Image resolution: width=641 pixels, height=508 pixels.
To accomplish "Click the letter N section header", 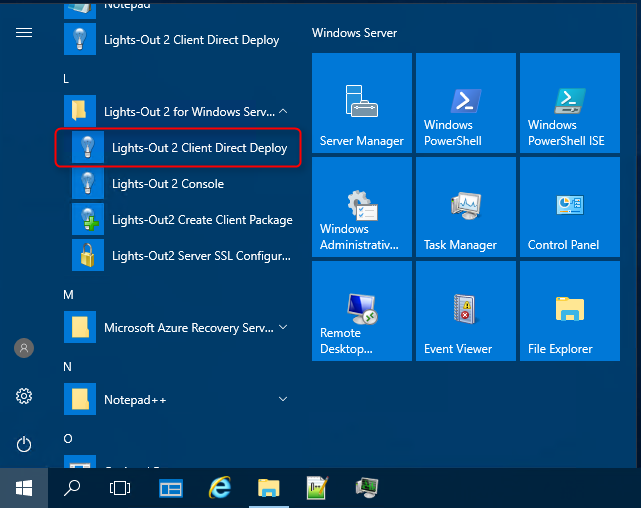I will [x=67, y=367].
